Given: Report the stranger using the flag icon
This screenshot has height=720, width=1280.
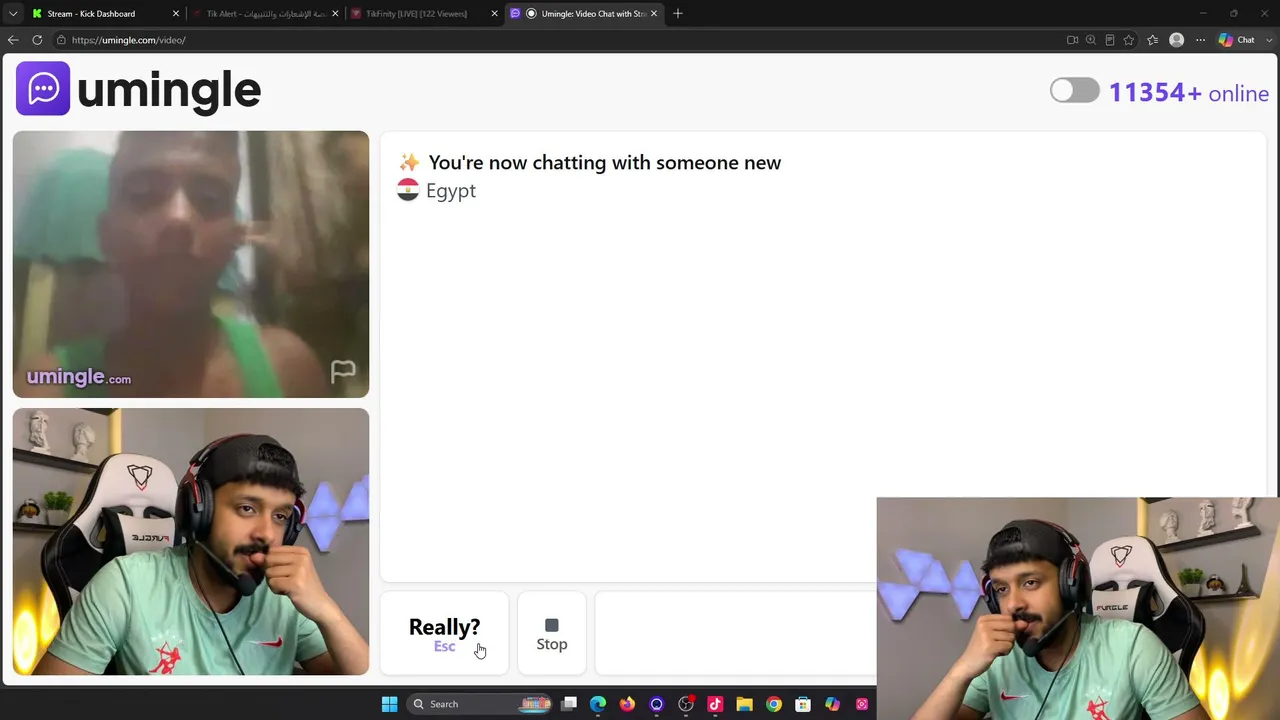Looking at the screenshot, I should point(343,372).
